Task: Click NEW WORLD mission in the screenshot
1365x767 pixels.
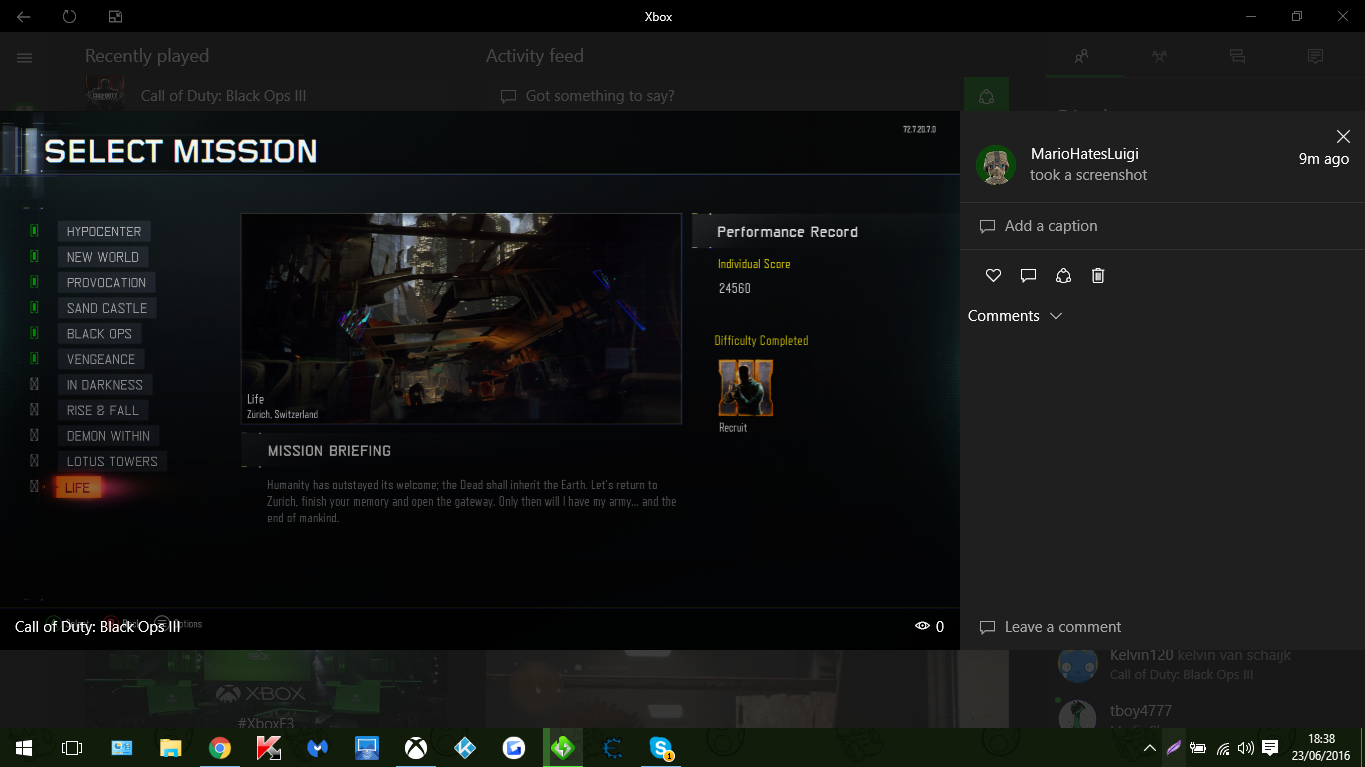Action: (x=103, y=257)
